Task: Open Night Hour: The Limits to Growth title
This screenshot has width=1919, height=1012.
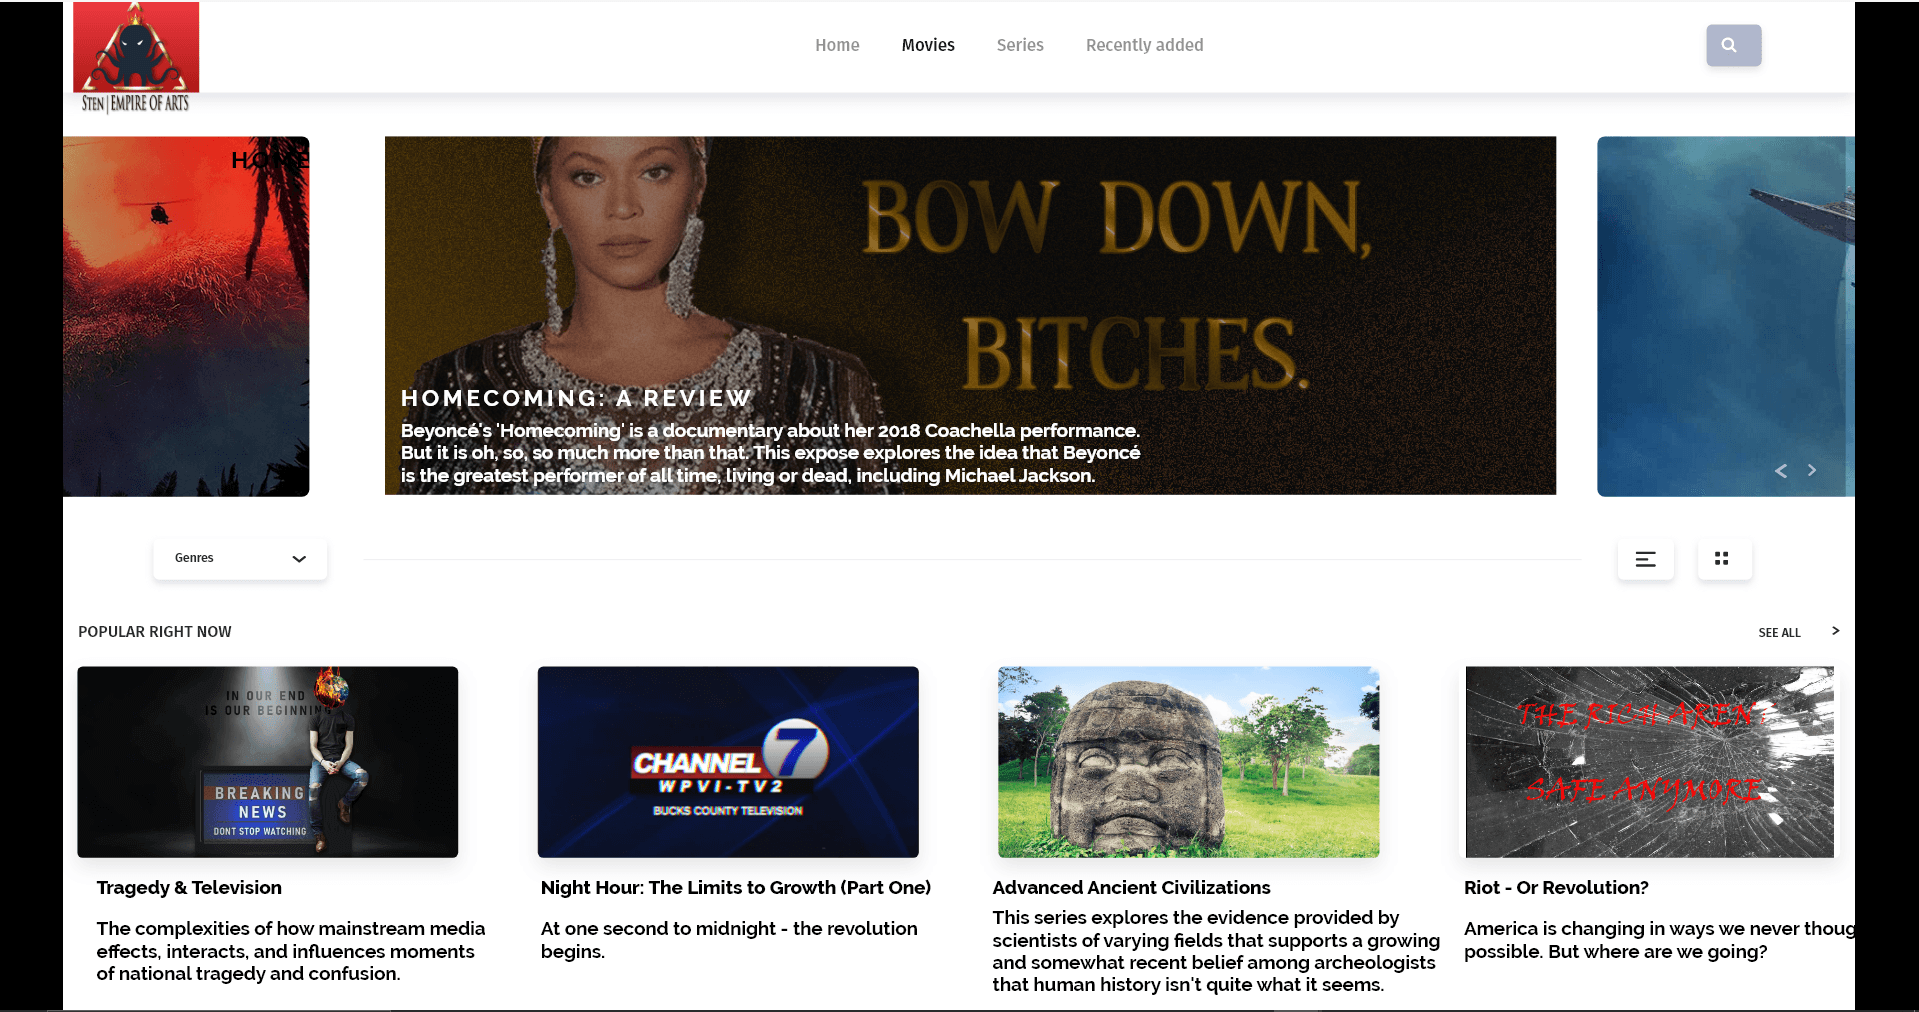Action: [736, 887]
